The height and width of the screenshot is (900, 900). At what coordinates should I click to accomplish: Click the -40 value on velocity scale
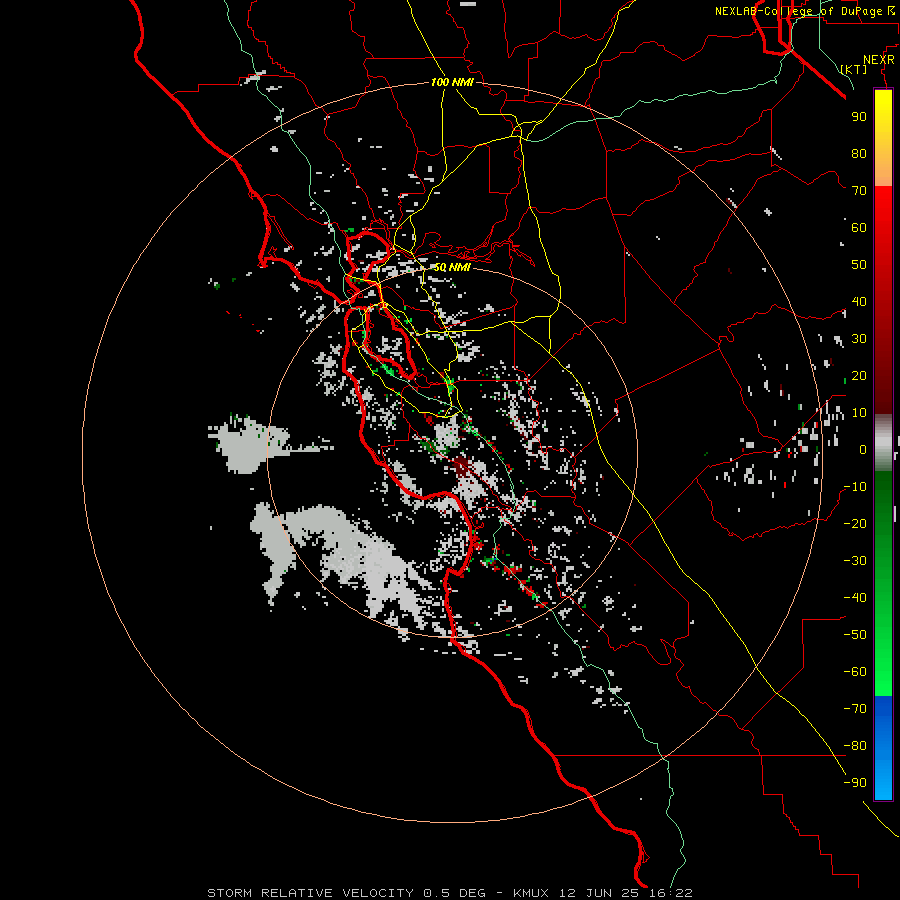pyautogui.click(x=855, y=598)
